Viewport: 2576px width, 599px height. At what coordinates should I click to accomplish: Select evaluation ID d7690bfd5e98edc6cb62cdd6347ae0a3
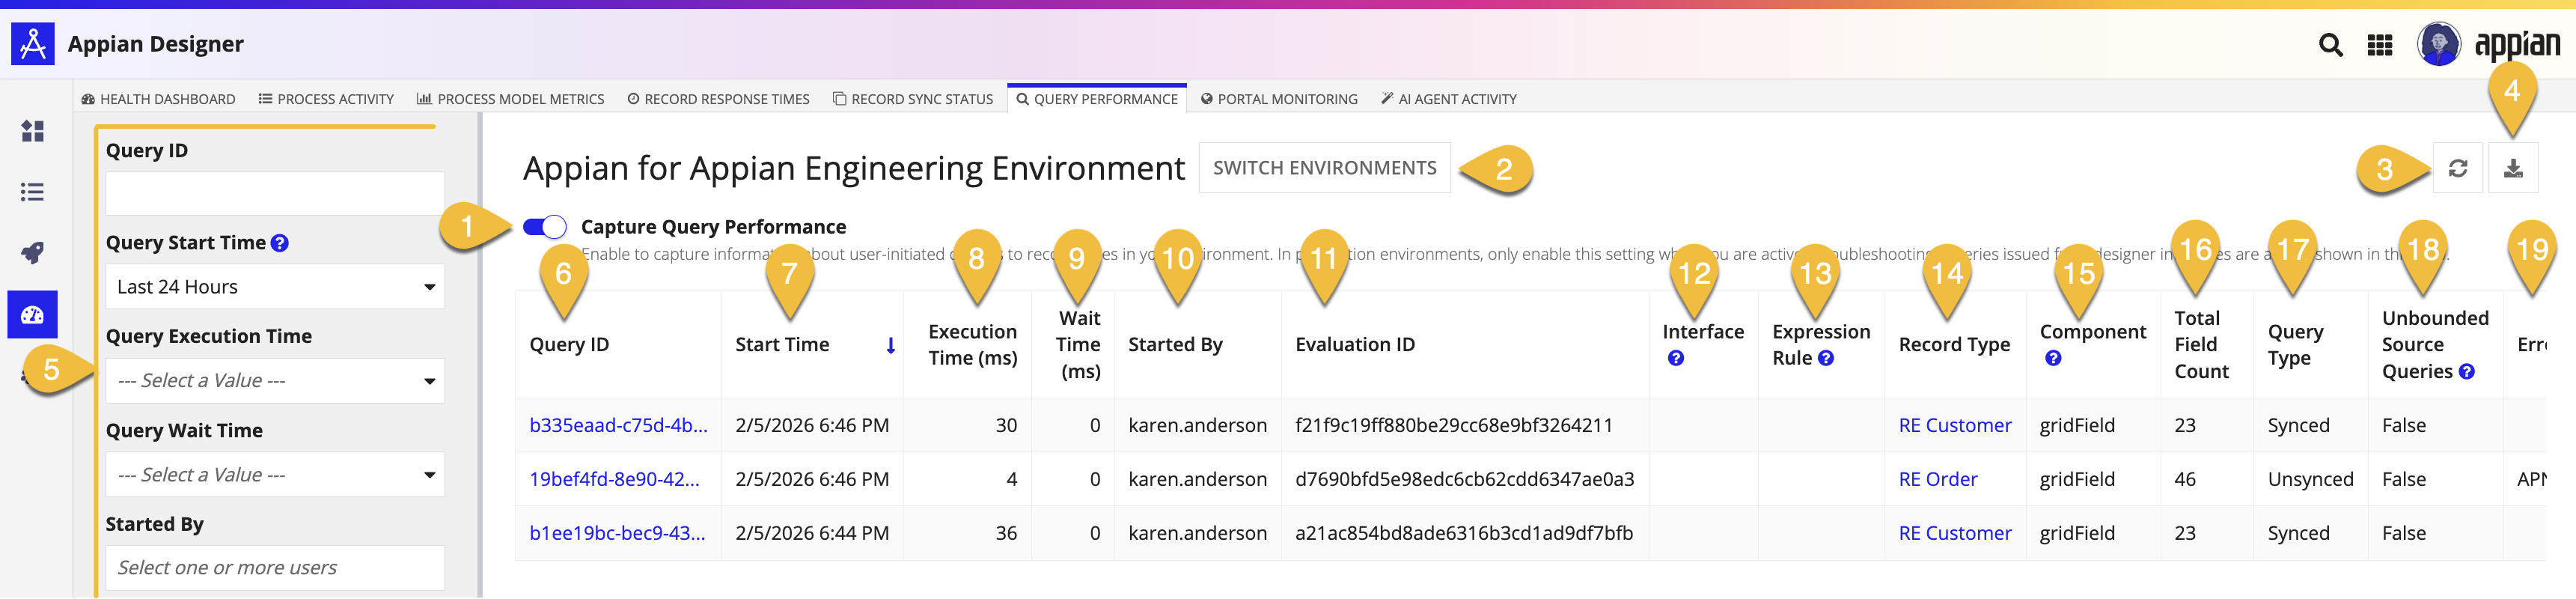1464,479
